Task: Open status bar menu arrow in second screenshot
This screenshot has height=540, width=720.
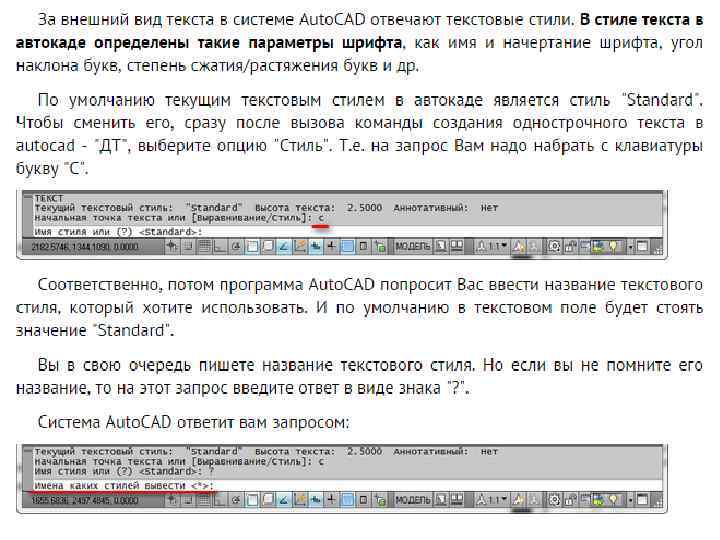Action: tap(630, 500)
